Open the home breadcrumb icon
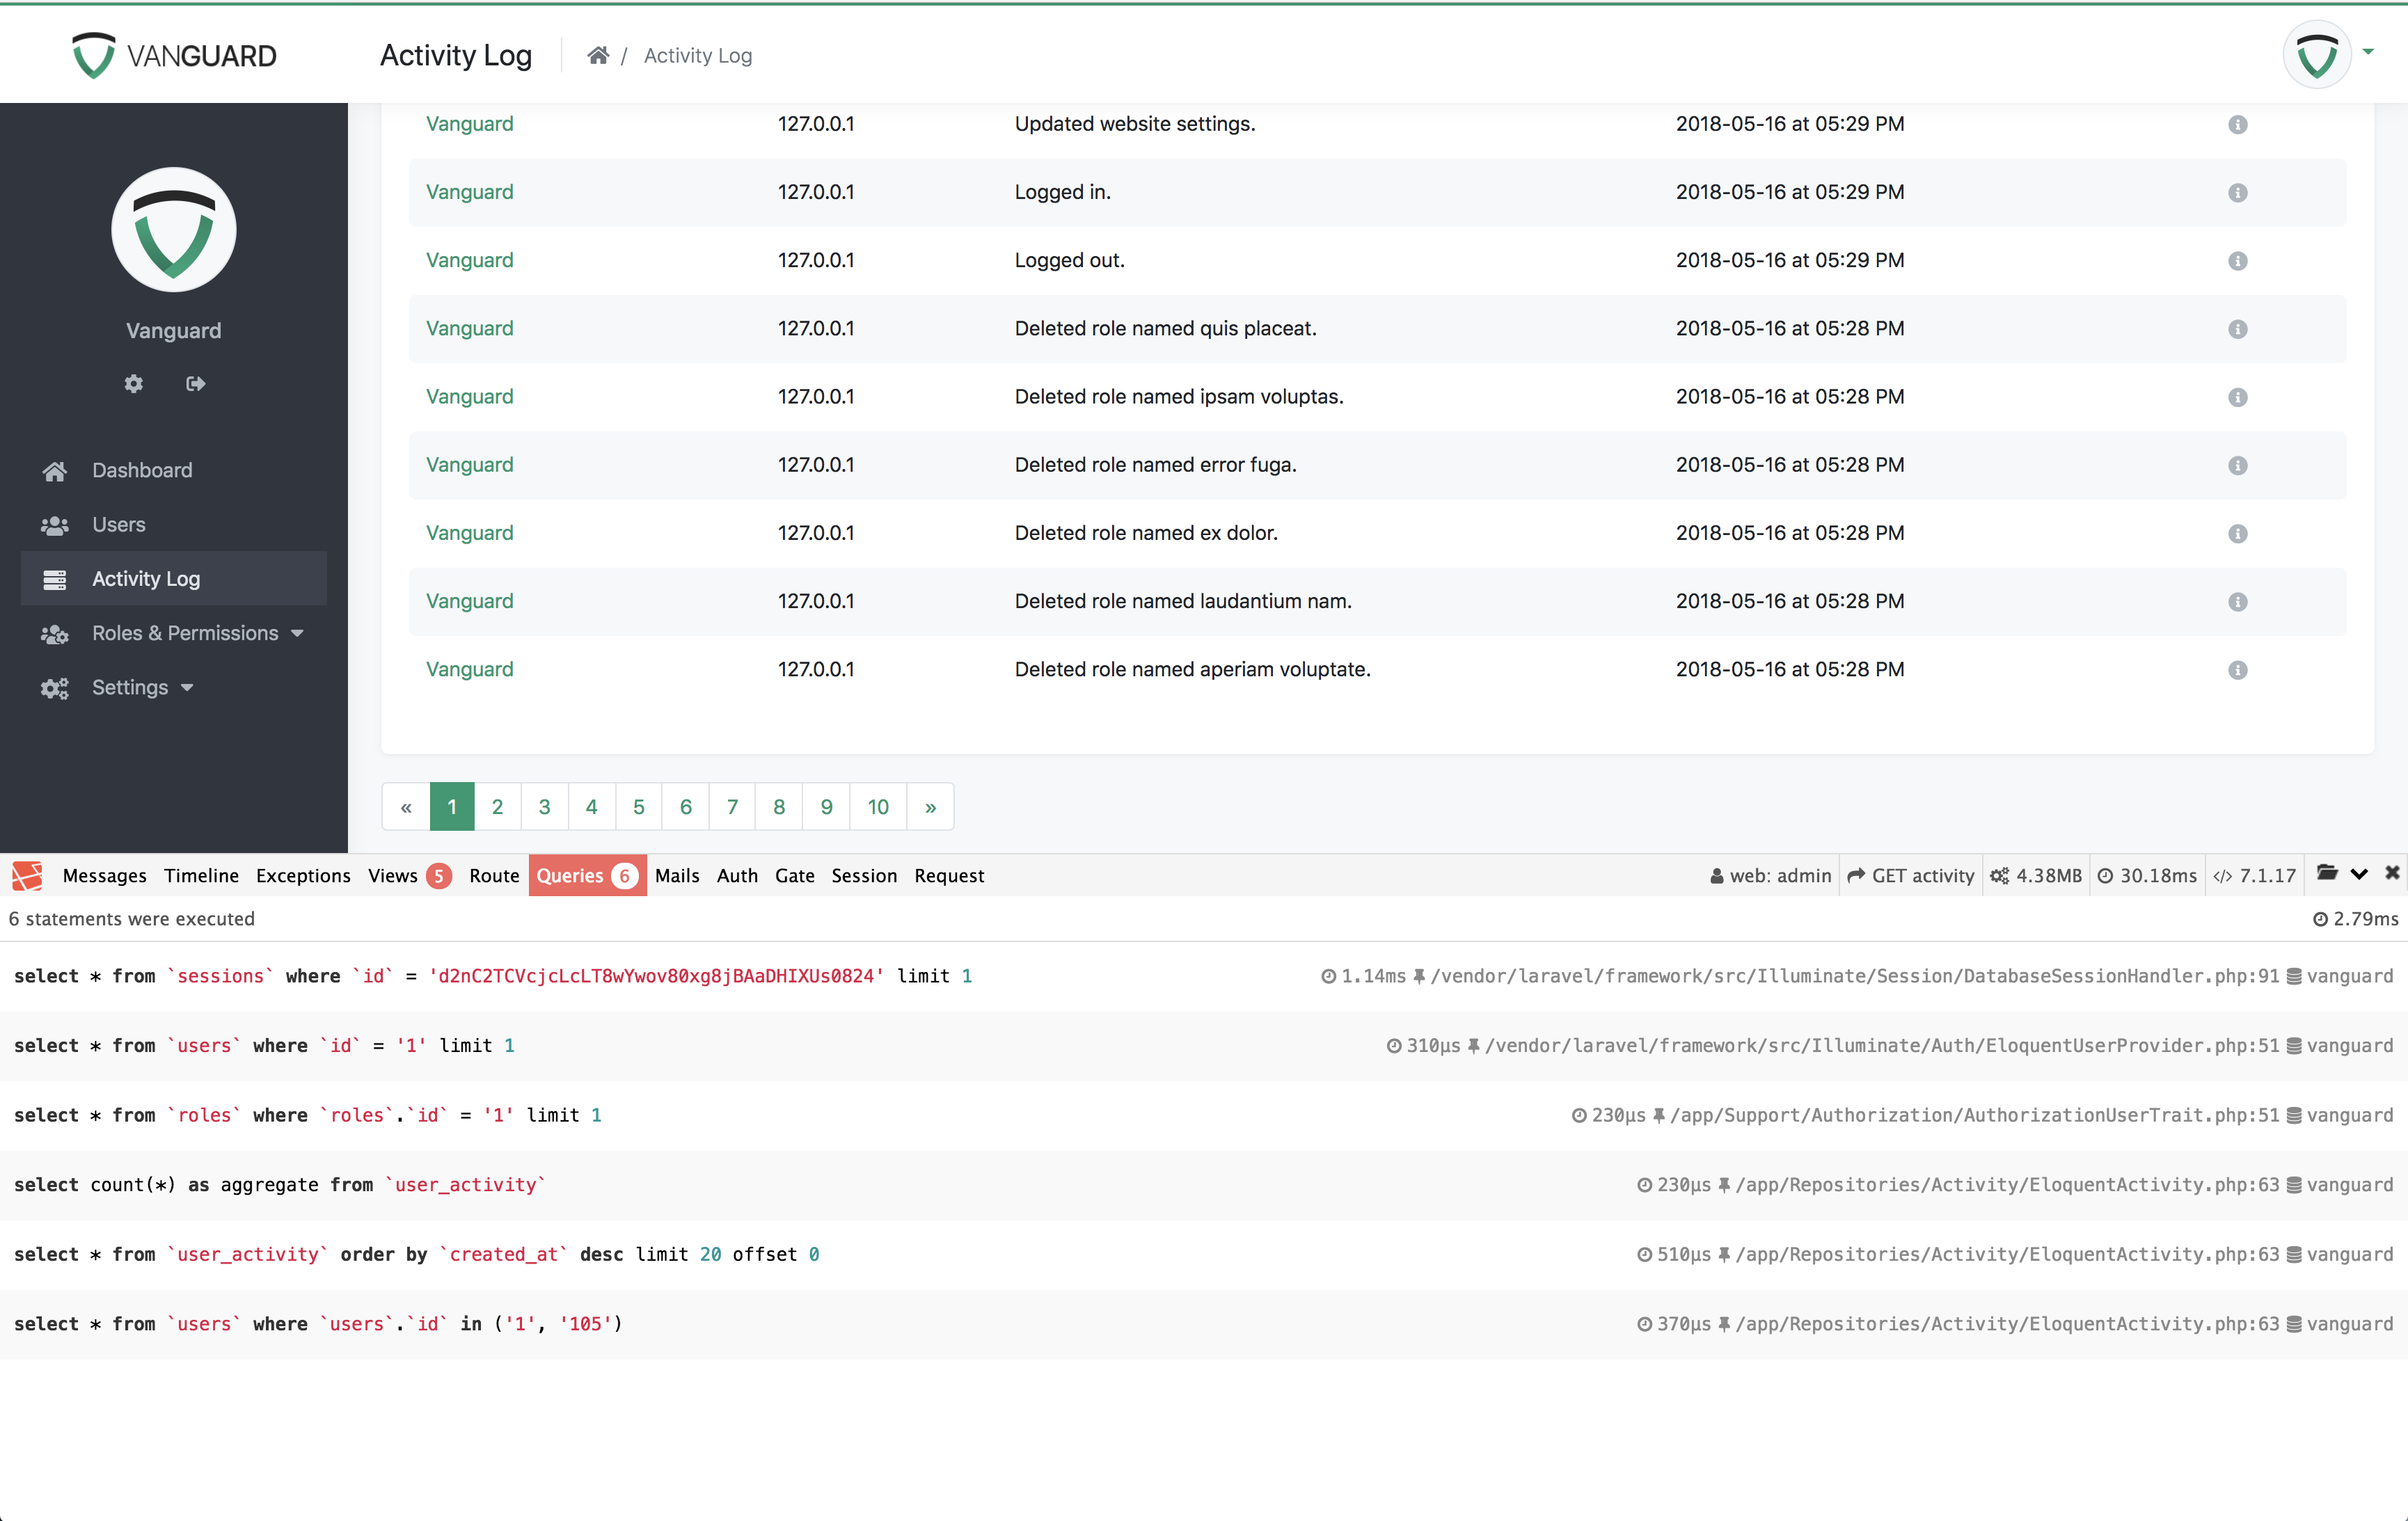This screenshot has width=2408, height=1521. click(598, 55)
